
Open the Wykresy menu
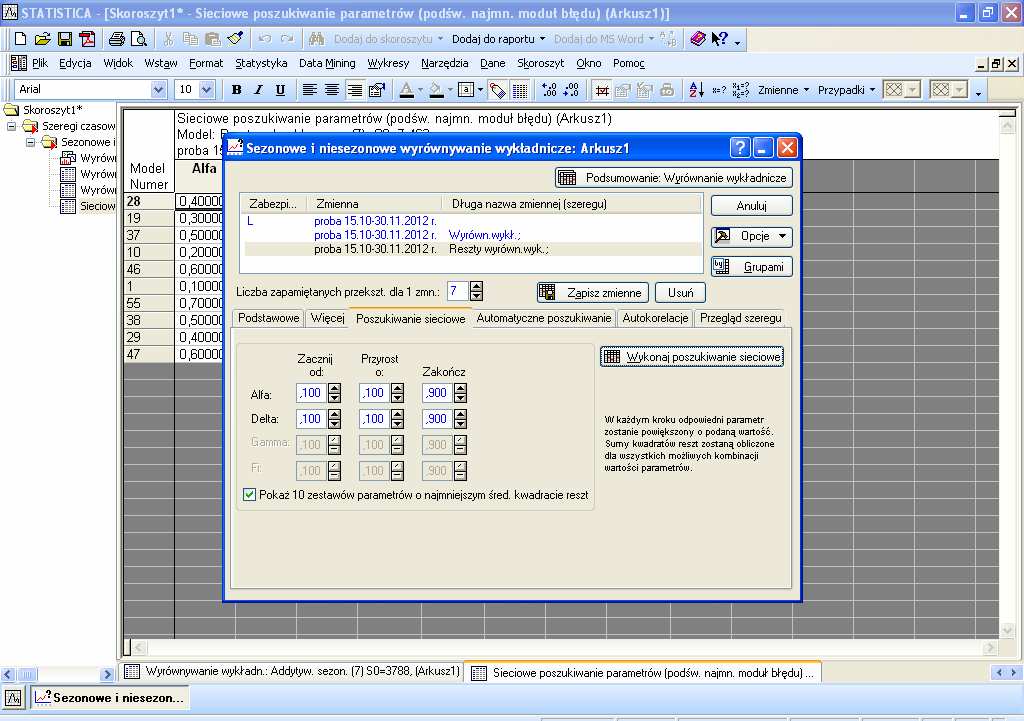coord(388,63)
